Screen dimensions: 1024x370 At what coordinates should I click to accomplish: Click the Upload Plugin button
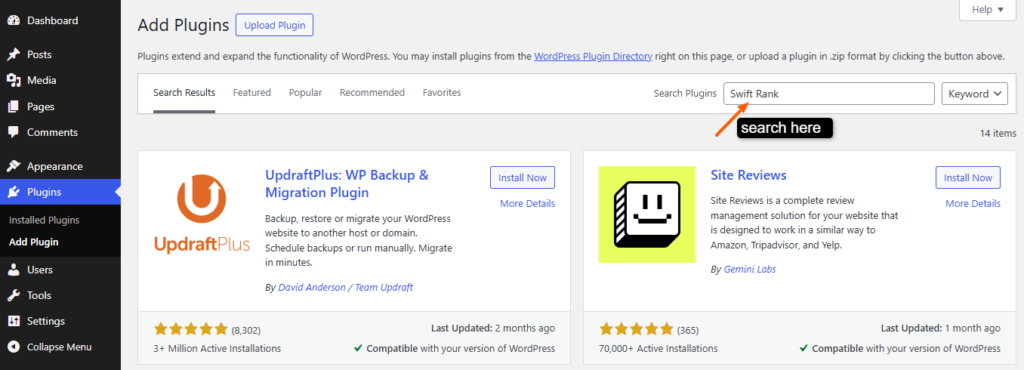coord(274,25)
